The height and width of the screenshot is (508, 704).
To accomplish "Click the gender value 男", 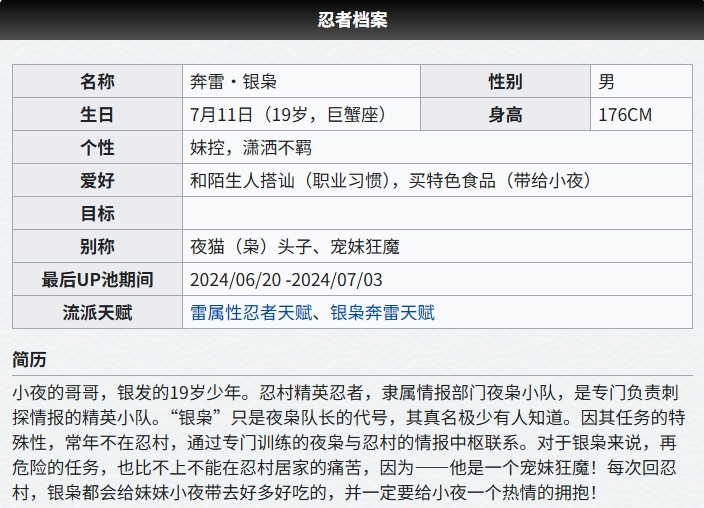I will coord(607,82).
